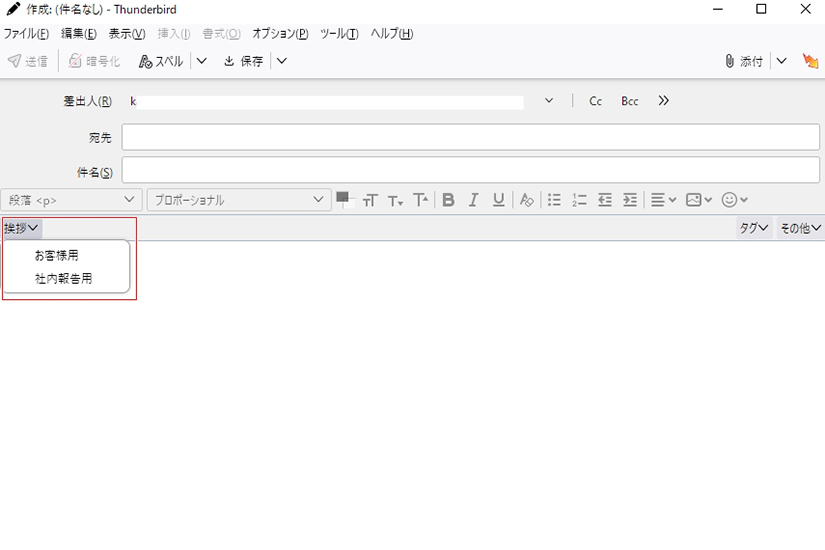Insert a numbered list
The width and height of the screenshot is (825, 550).
click(579, 200)
